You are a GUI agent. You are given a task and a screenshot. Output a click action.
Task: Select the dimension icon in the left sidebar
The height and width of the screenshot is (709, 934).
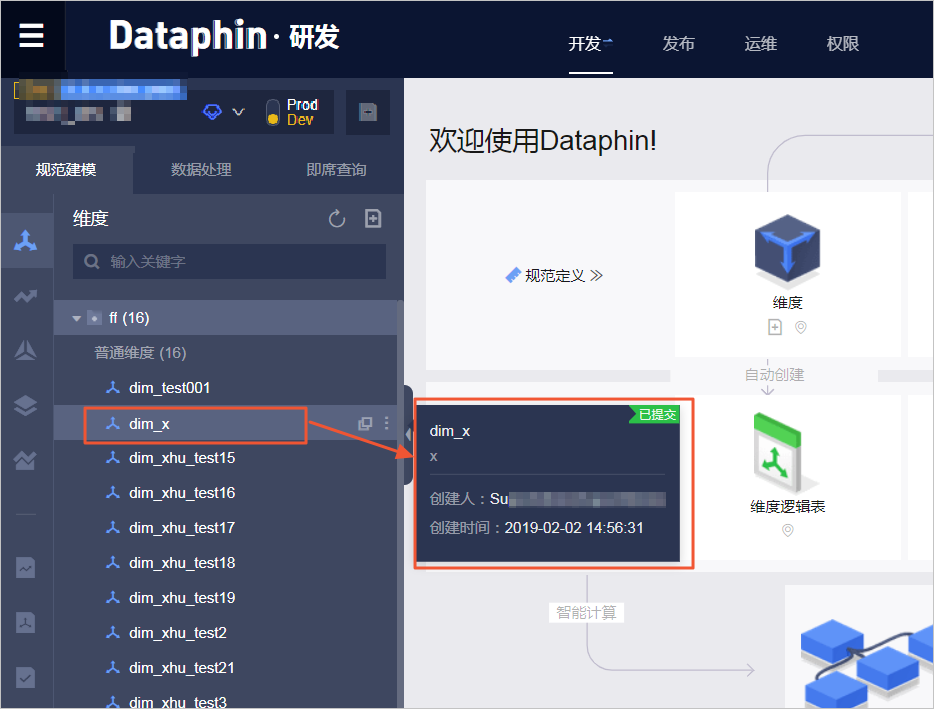(26, 241)
